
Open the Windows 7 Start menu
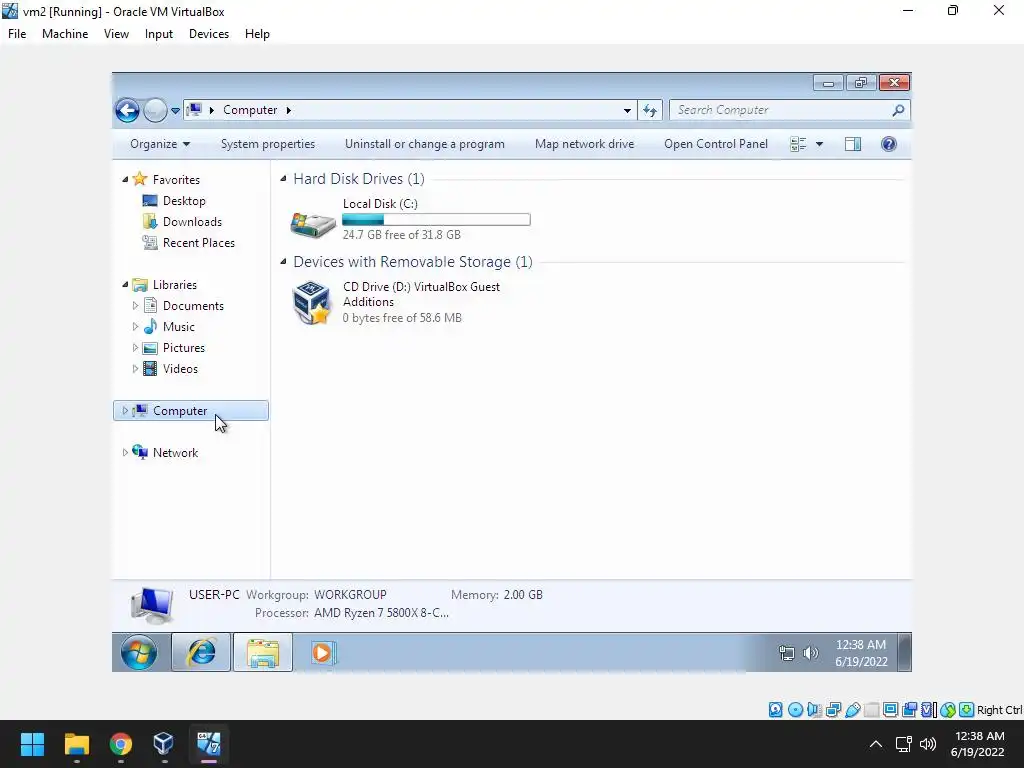[x=139, y=652]
